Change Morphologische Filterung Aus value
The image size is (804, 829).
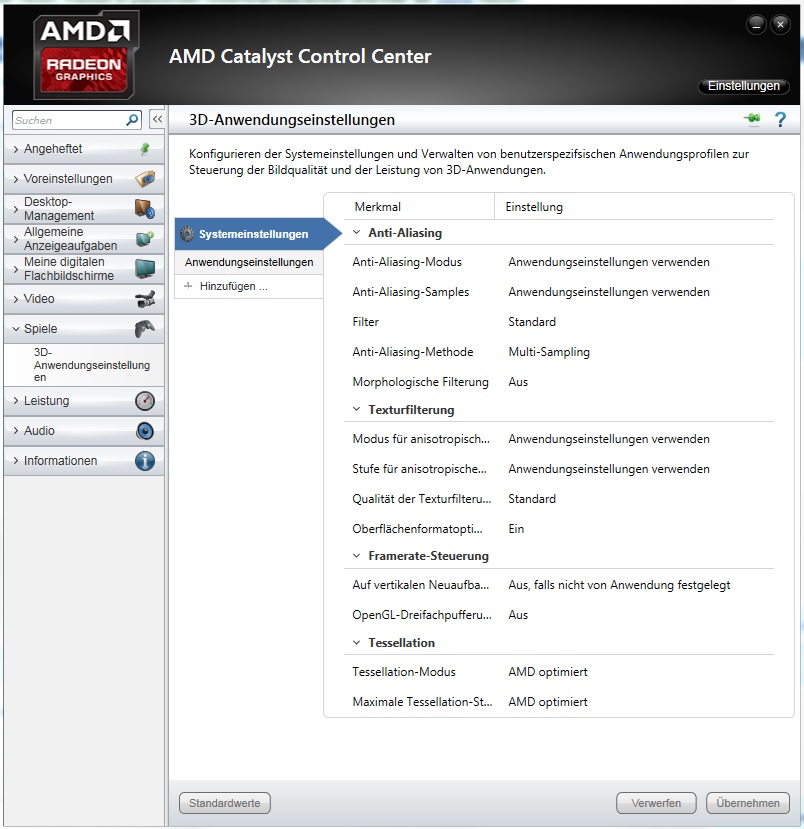pyautogui.click(x=518, y=382)
